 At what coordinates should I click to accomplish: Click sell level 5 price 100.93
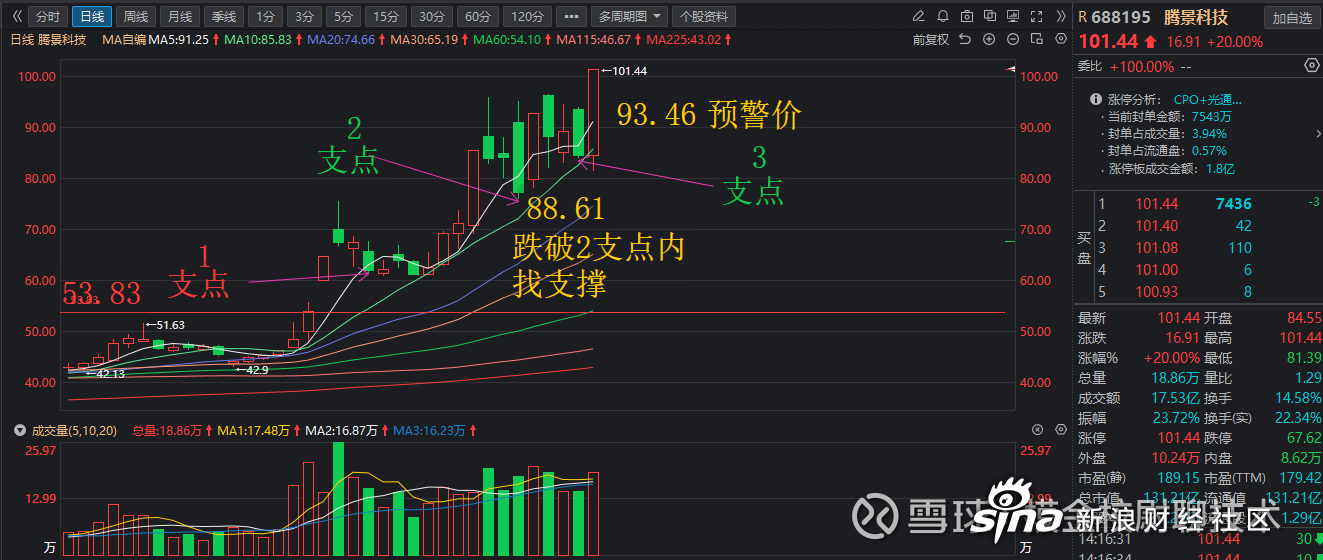pos(1157,292)
